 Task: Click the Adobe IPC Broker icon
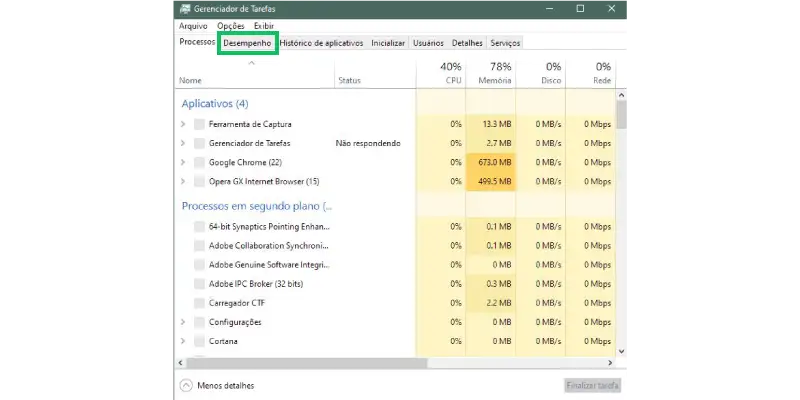pyautogui.click(x=200, y=284)
